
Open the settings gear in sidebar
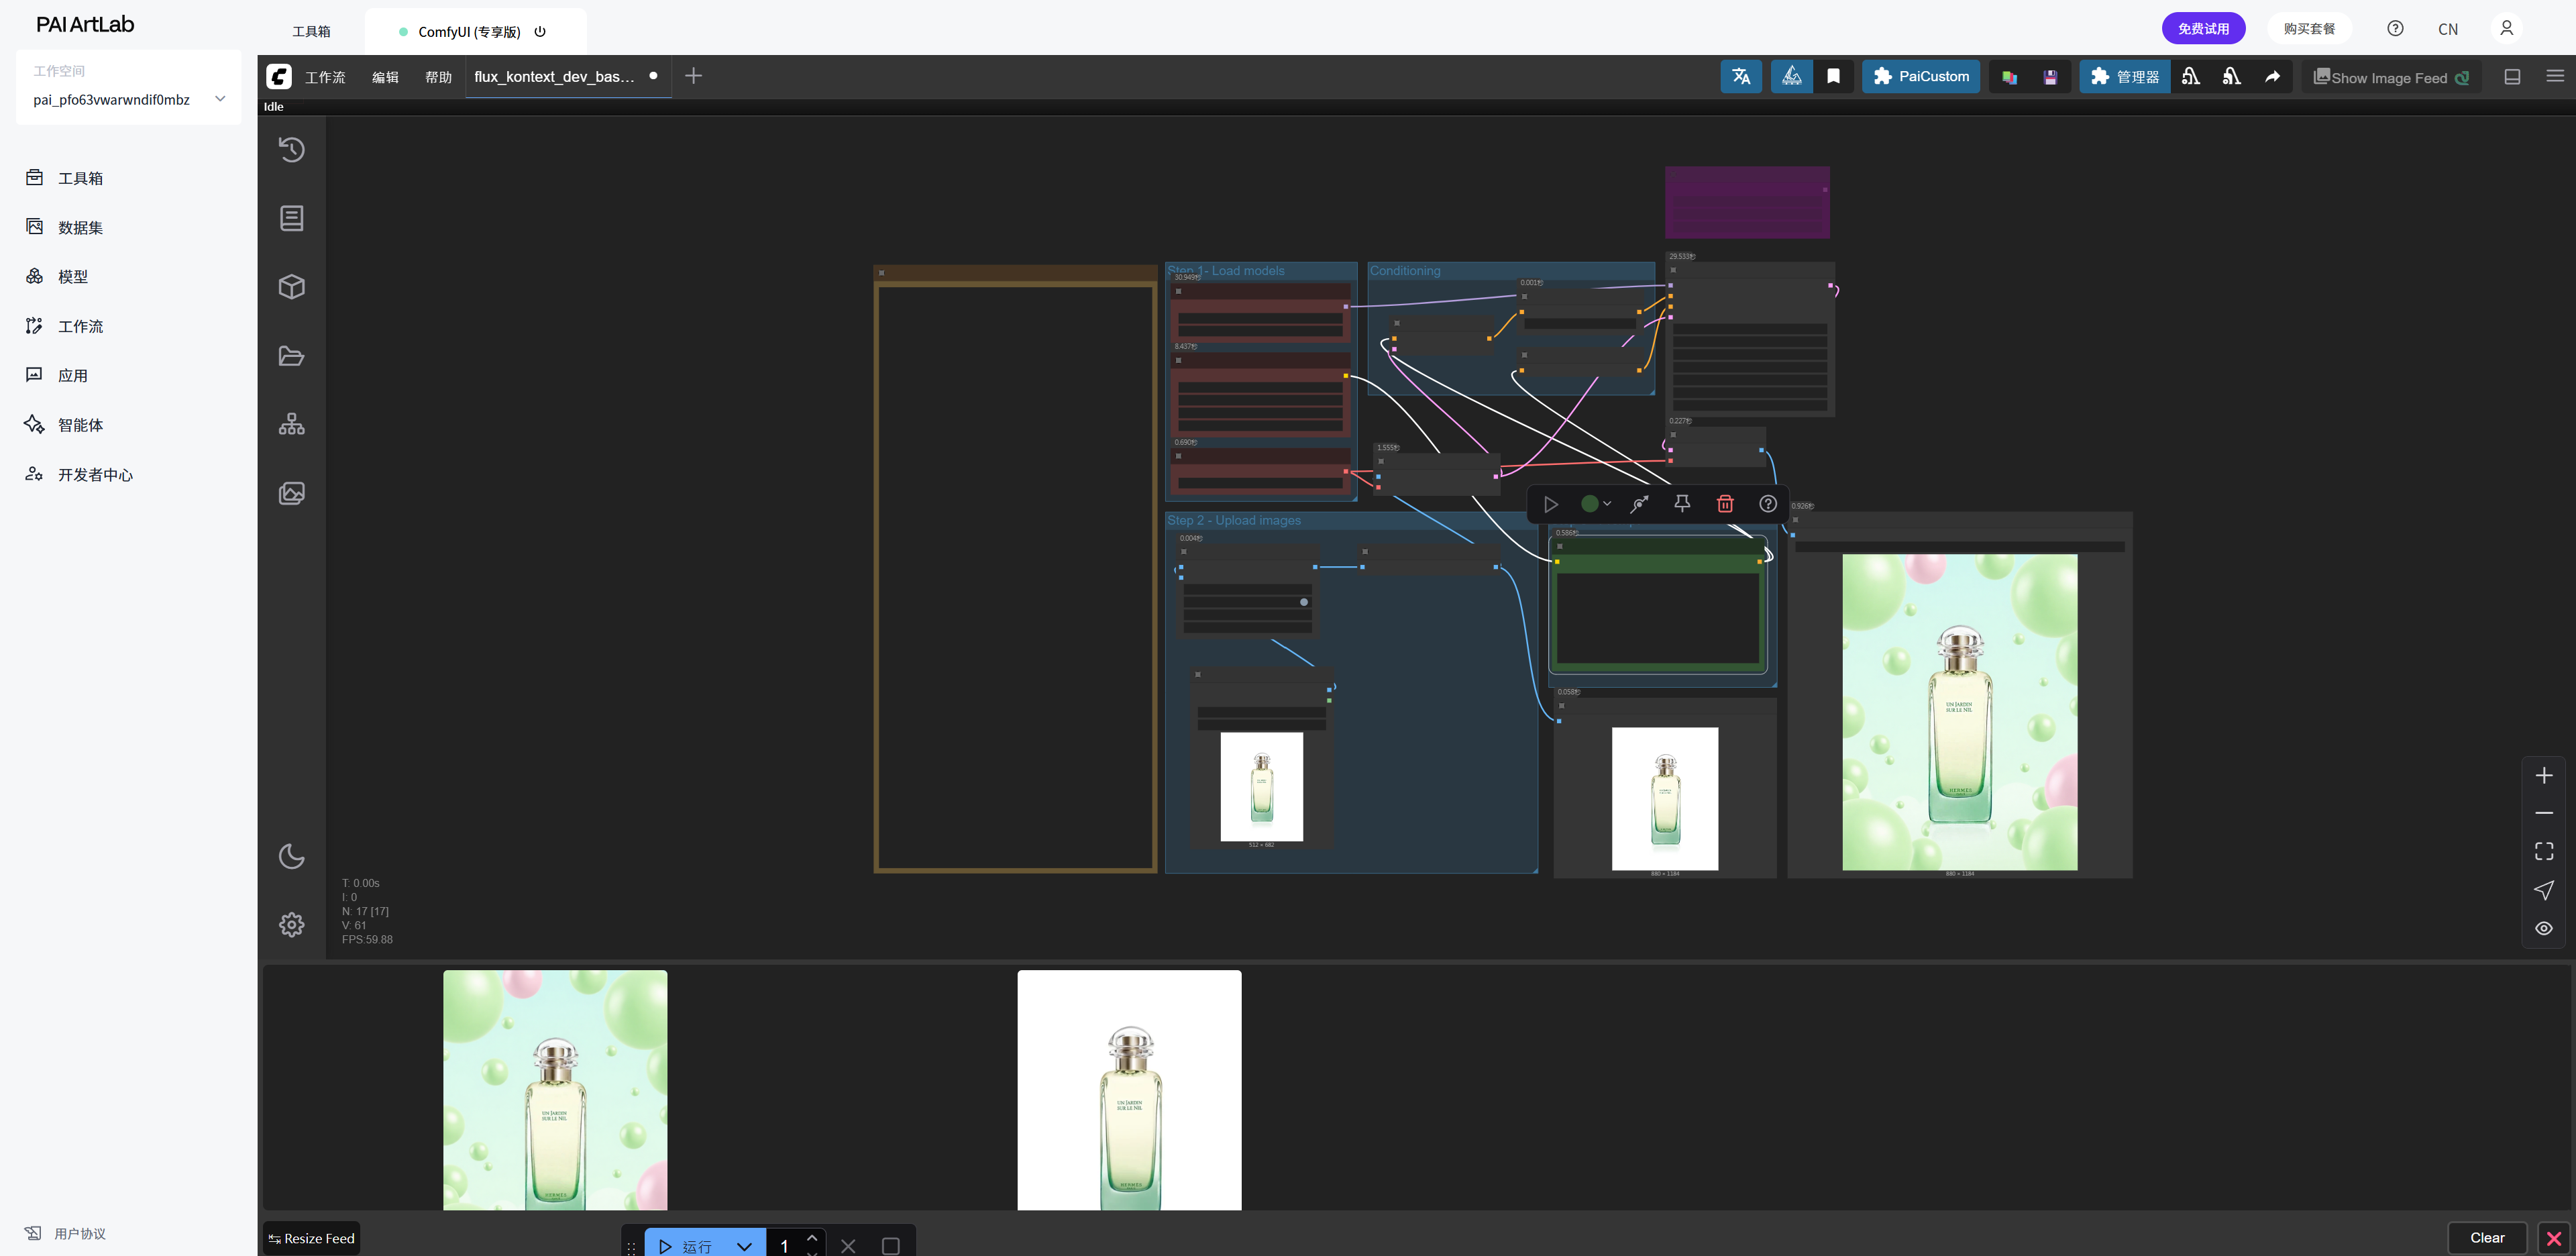pos(291,924)
